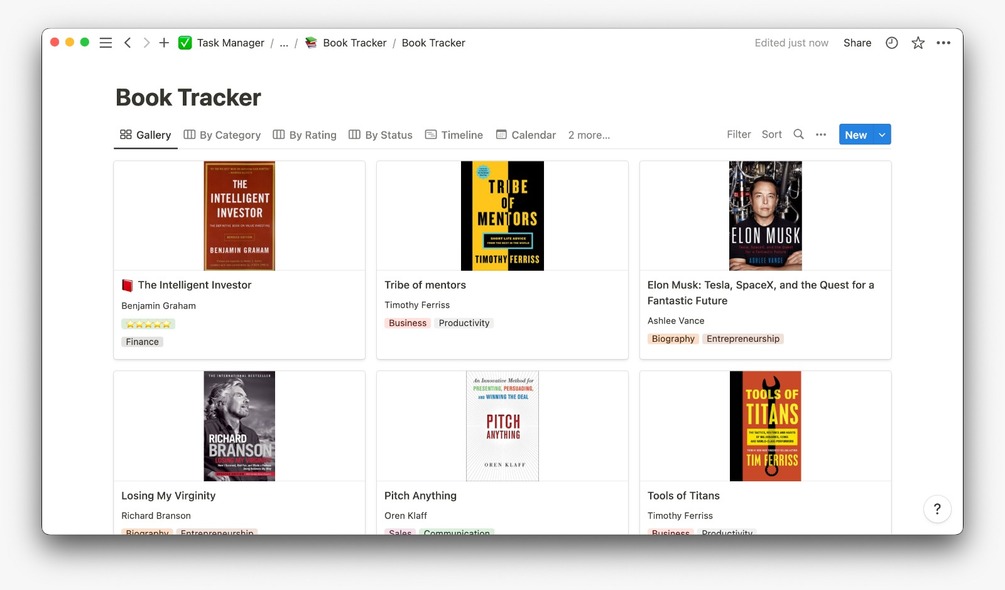Click the Book Tracker books stack icon
The image size is (1005, 590).
point(311,43)
